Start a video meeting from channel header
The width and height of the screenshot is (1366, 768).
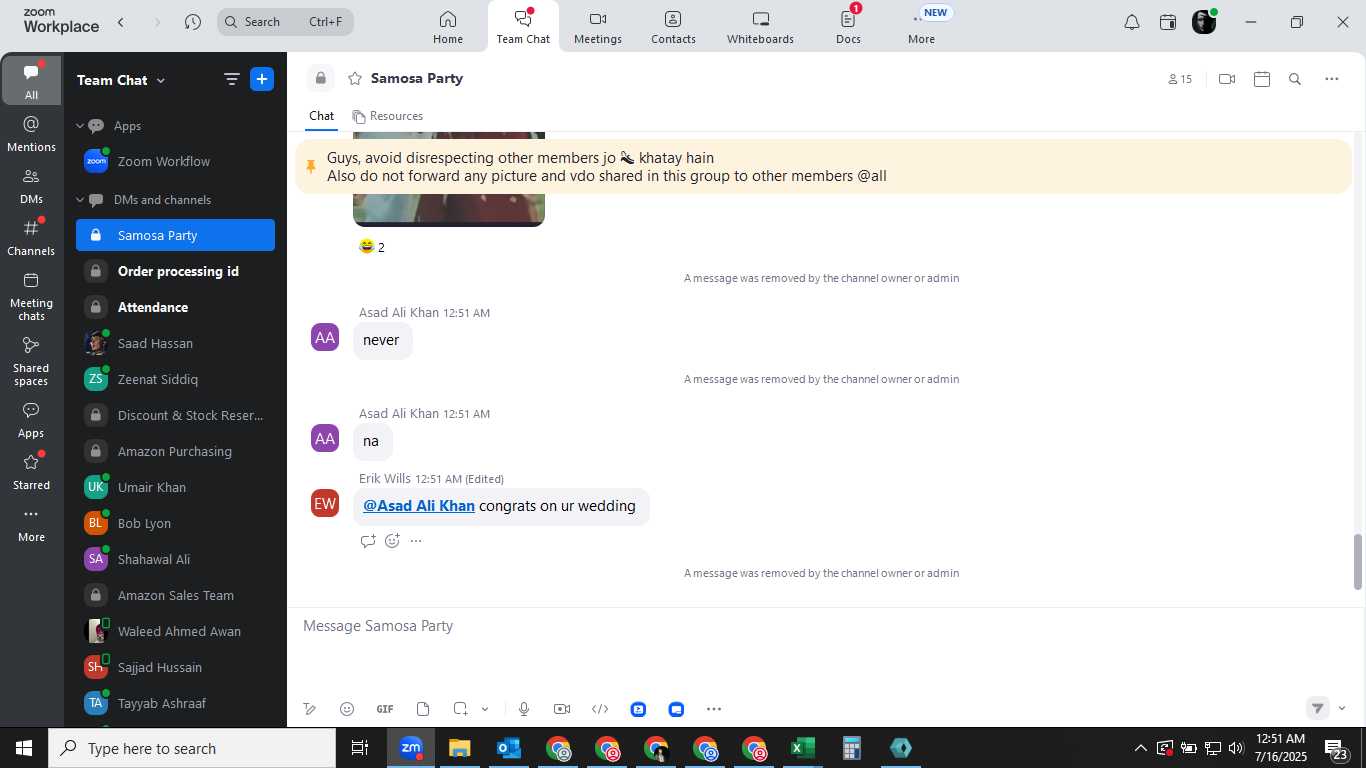[x=1227, y=79]
